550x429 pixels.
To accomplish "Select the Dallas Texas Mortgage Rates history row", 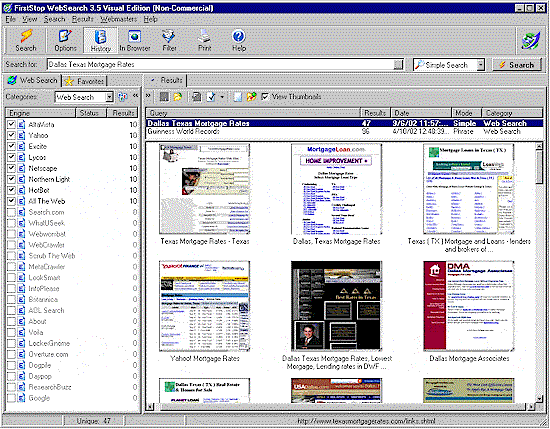I will click(344, 123).
